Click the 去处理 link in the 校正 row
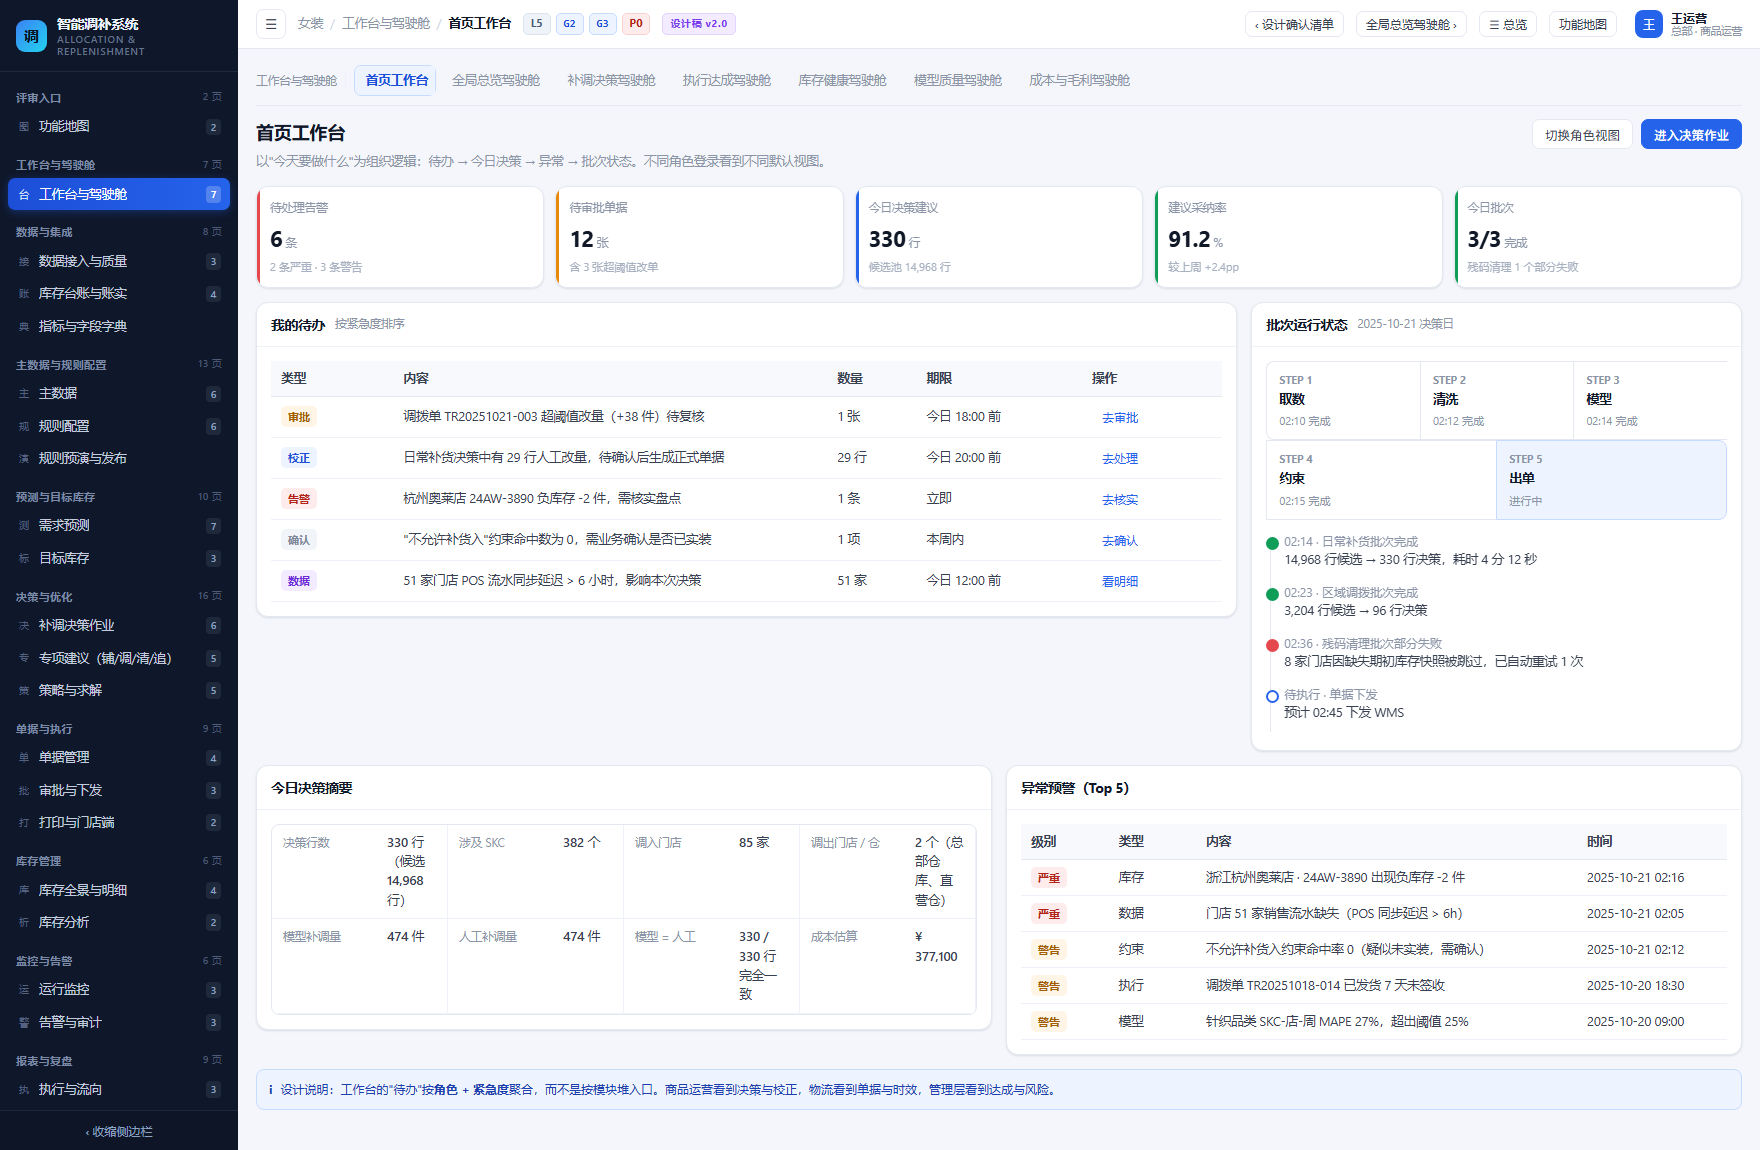This screenshot has width=1760, height=1150. (x=1120, y=459)
